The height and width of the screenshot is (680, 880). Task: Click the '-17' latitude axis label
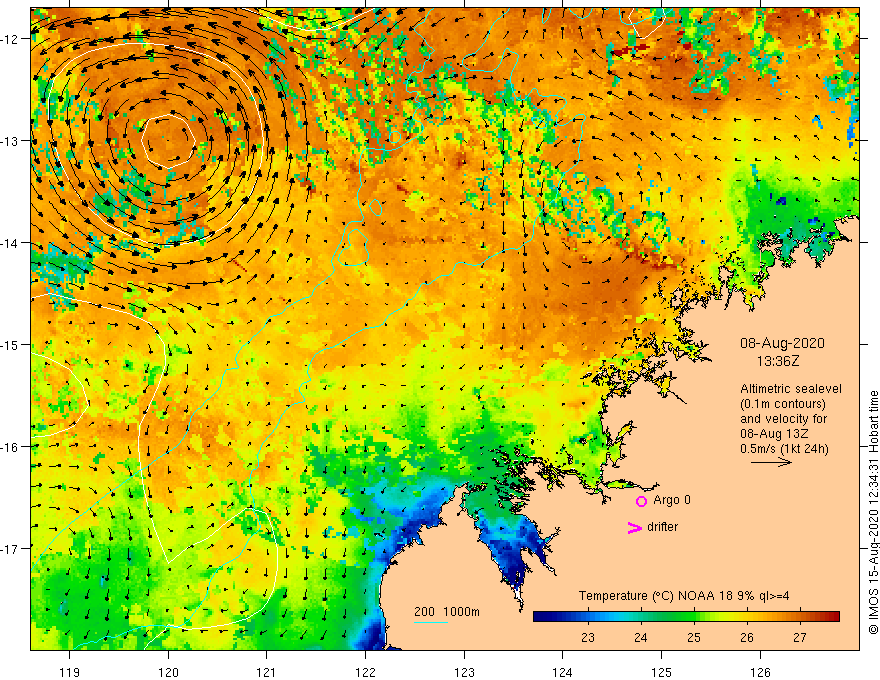coord(10,549)
